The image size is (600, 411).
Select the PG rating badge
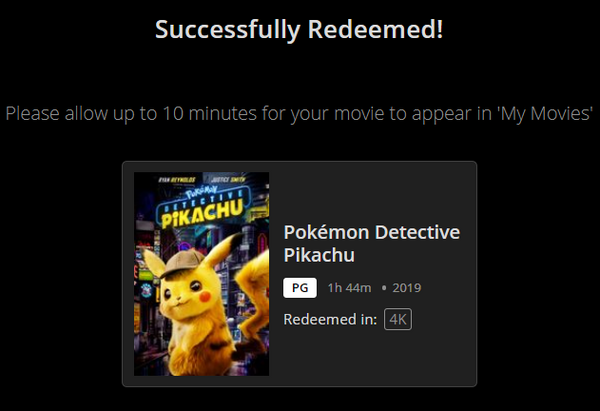coord(300,288)
